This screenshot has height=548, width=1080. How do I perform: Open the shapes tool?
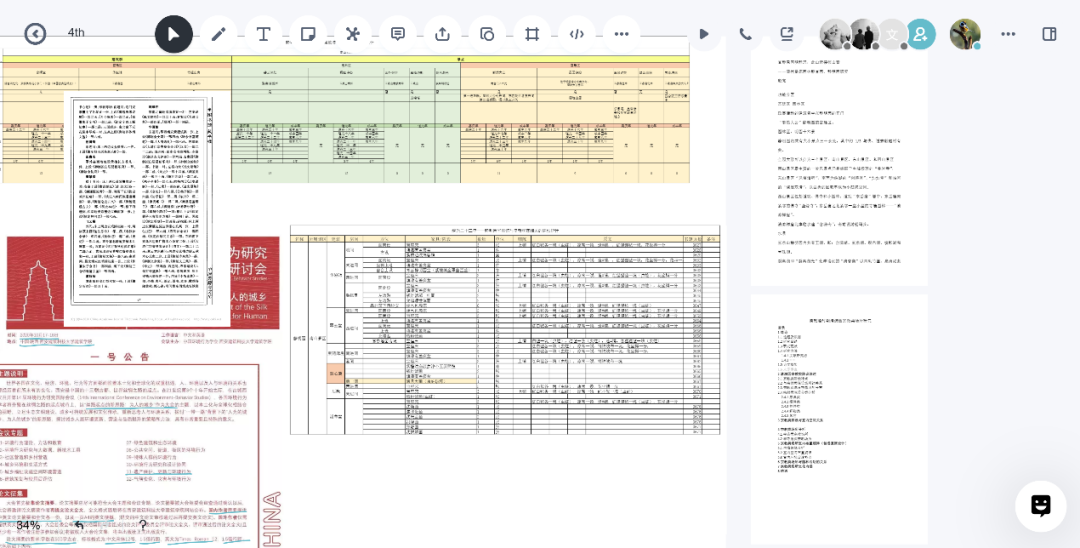487,34
